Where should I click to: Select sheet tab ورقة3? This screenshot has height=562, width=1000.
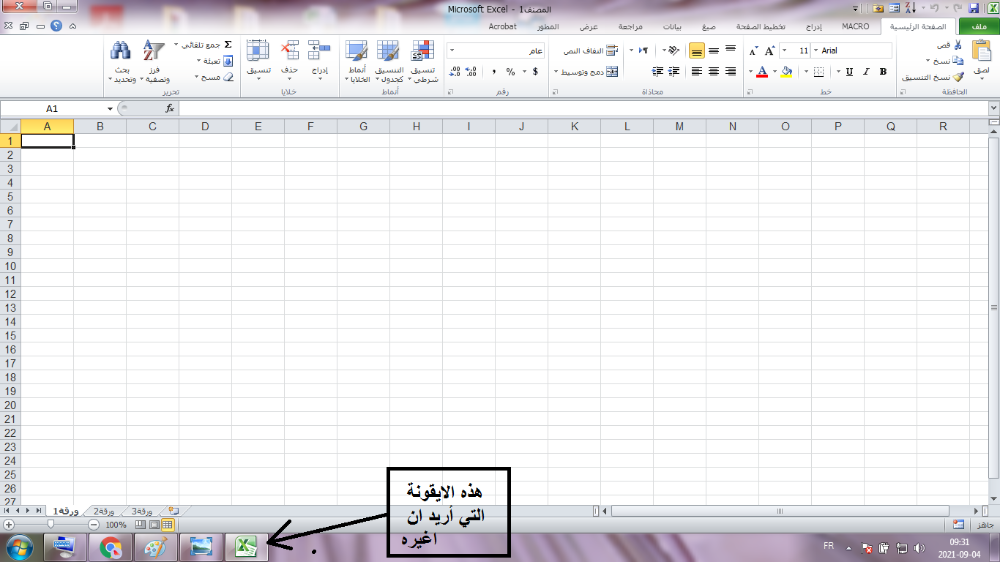[142, 511]
